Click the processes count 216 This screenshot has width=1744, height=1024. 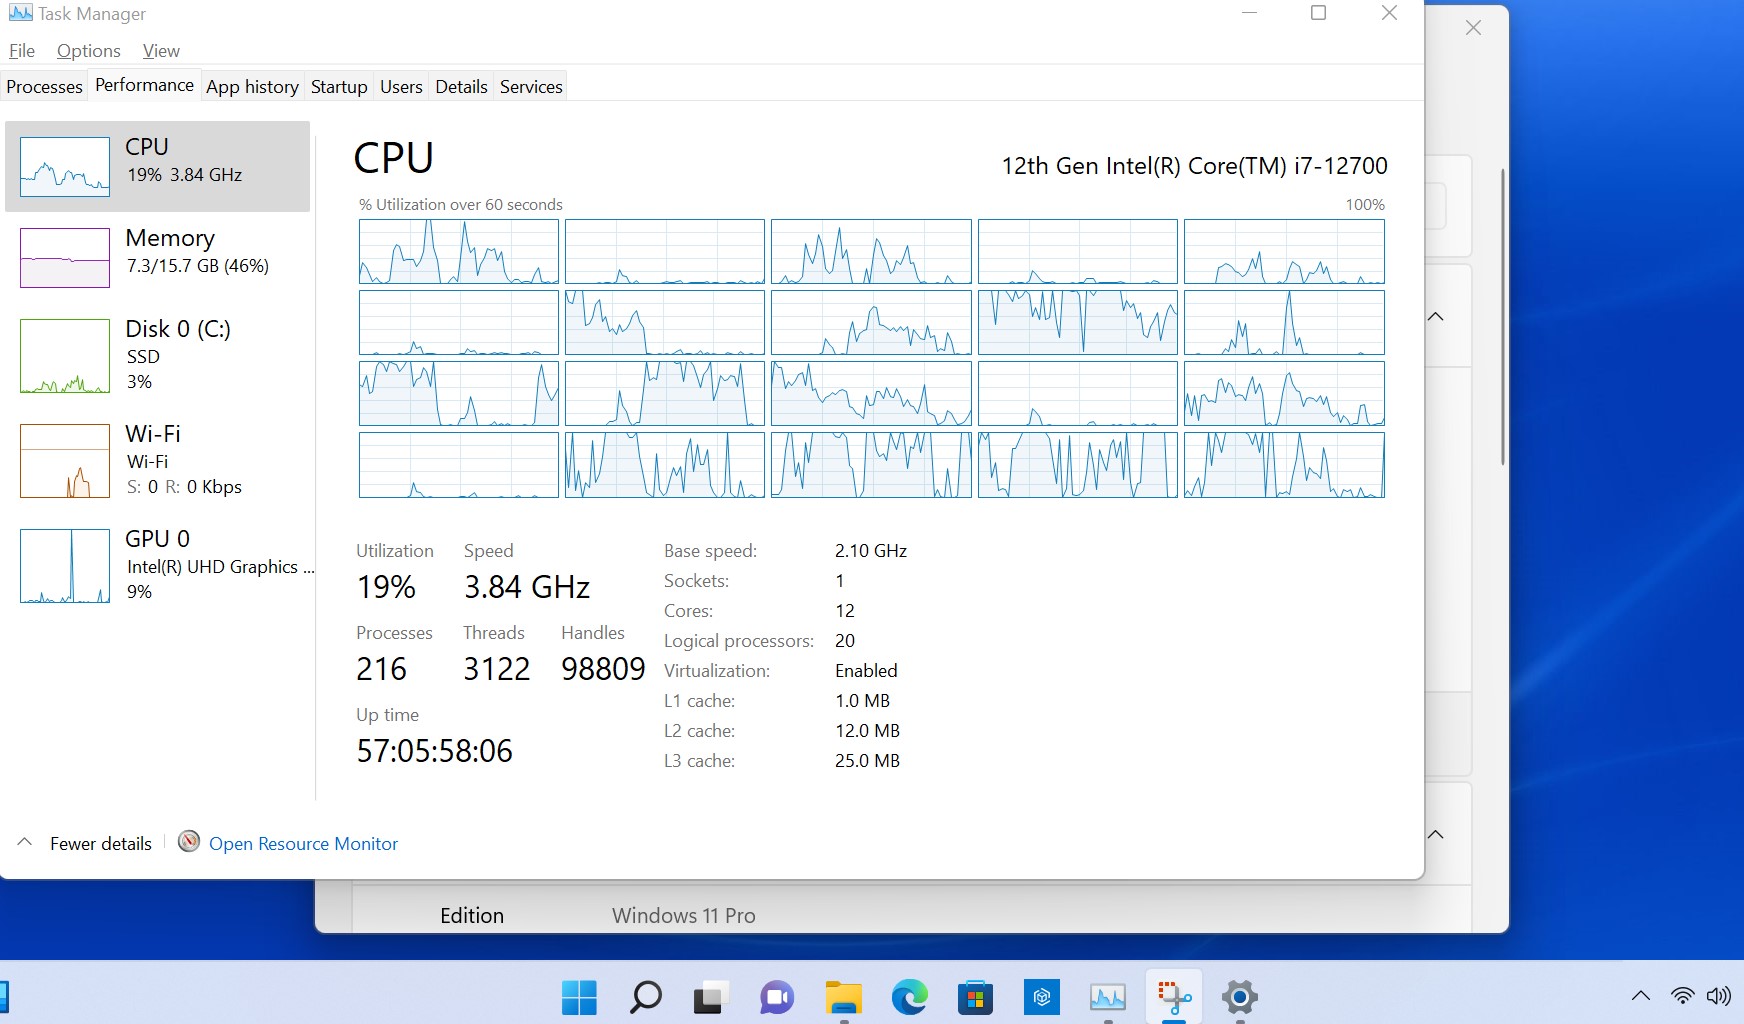click(x=381, y=669)
